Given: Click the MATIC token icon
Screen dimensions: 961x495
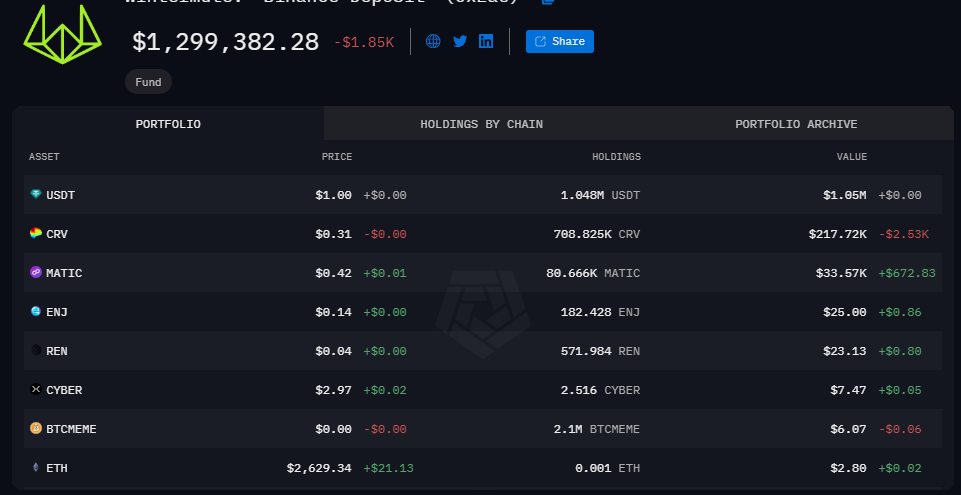Looking at the screenshot, I should [x=36, y=272].
